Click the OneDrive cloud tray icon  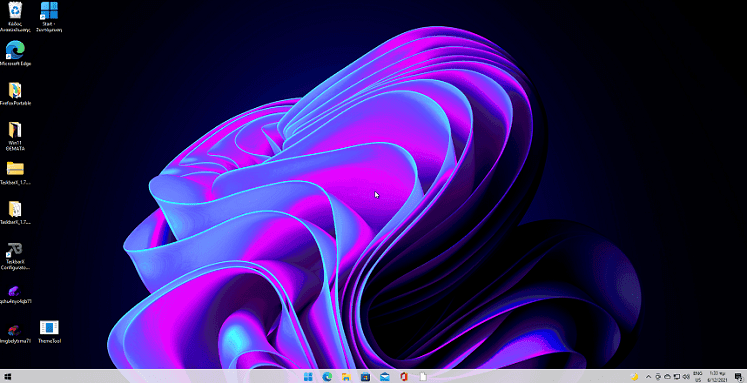coord(667,377)
